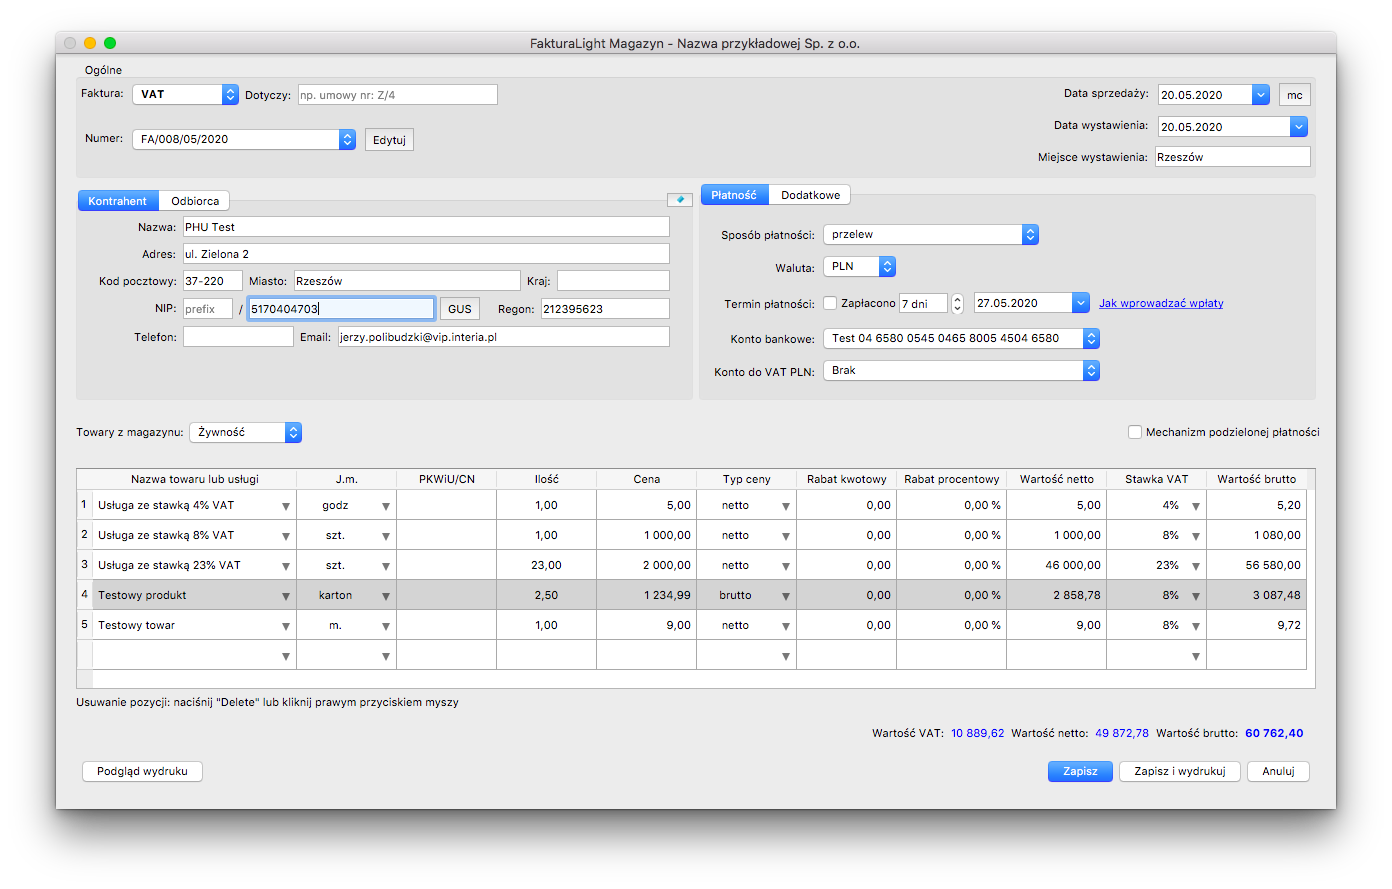Click the mc button

[1295, 95]
